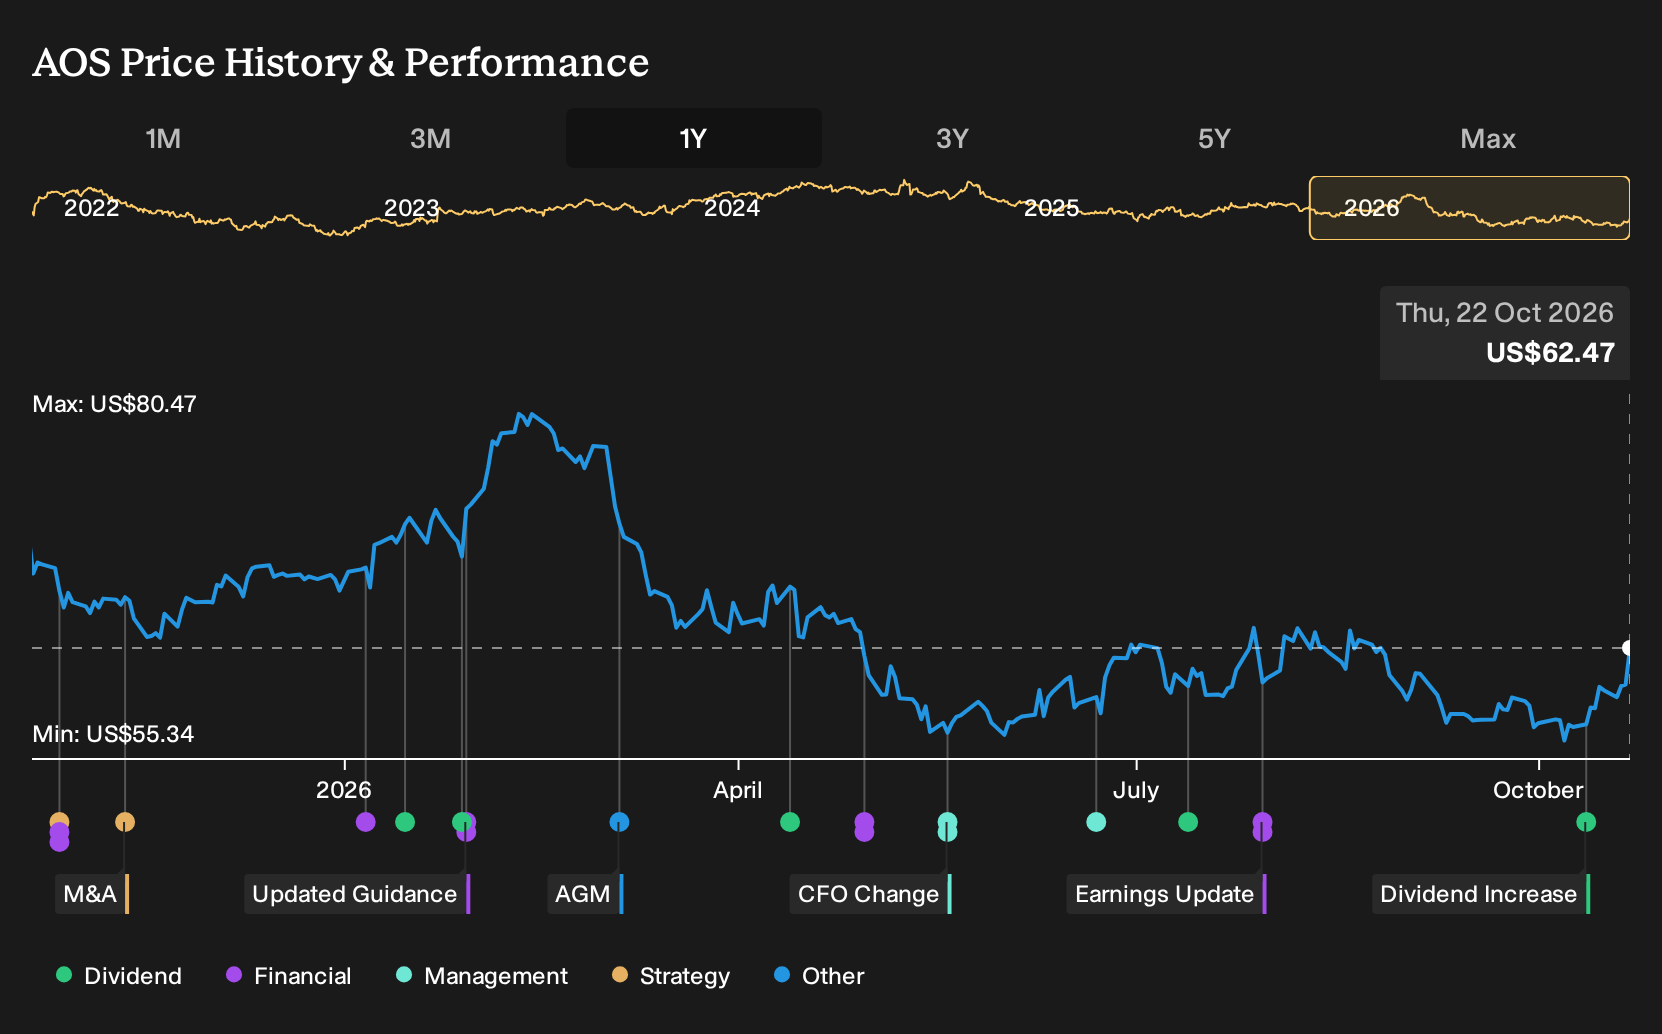
Task: Click the blue AGM event marker dot
Action: click(619, 822)
